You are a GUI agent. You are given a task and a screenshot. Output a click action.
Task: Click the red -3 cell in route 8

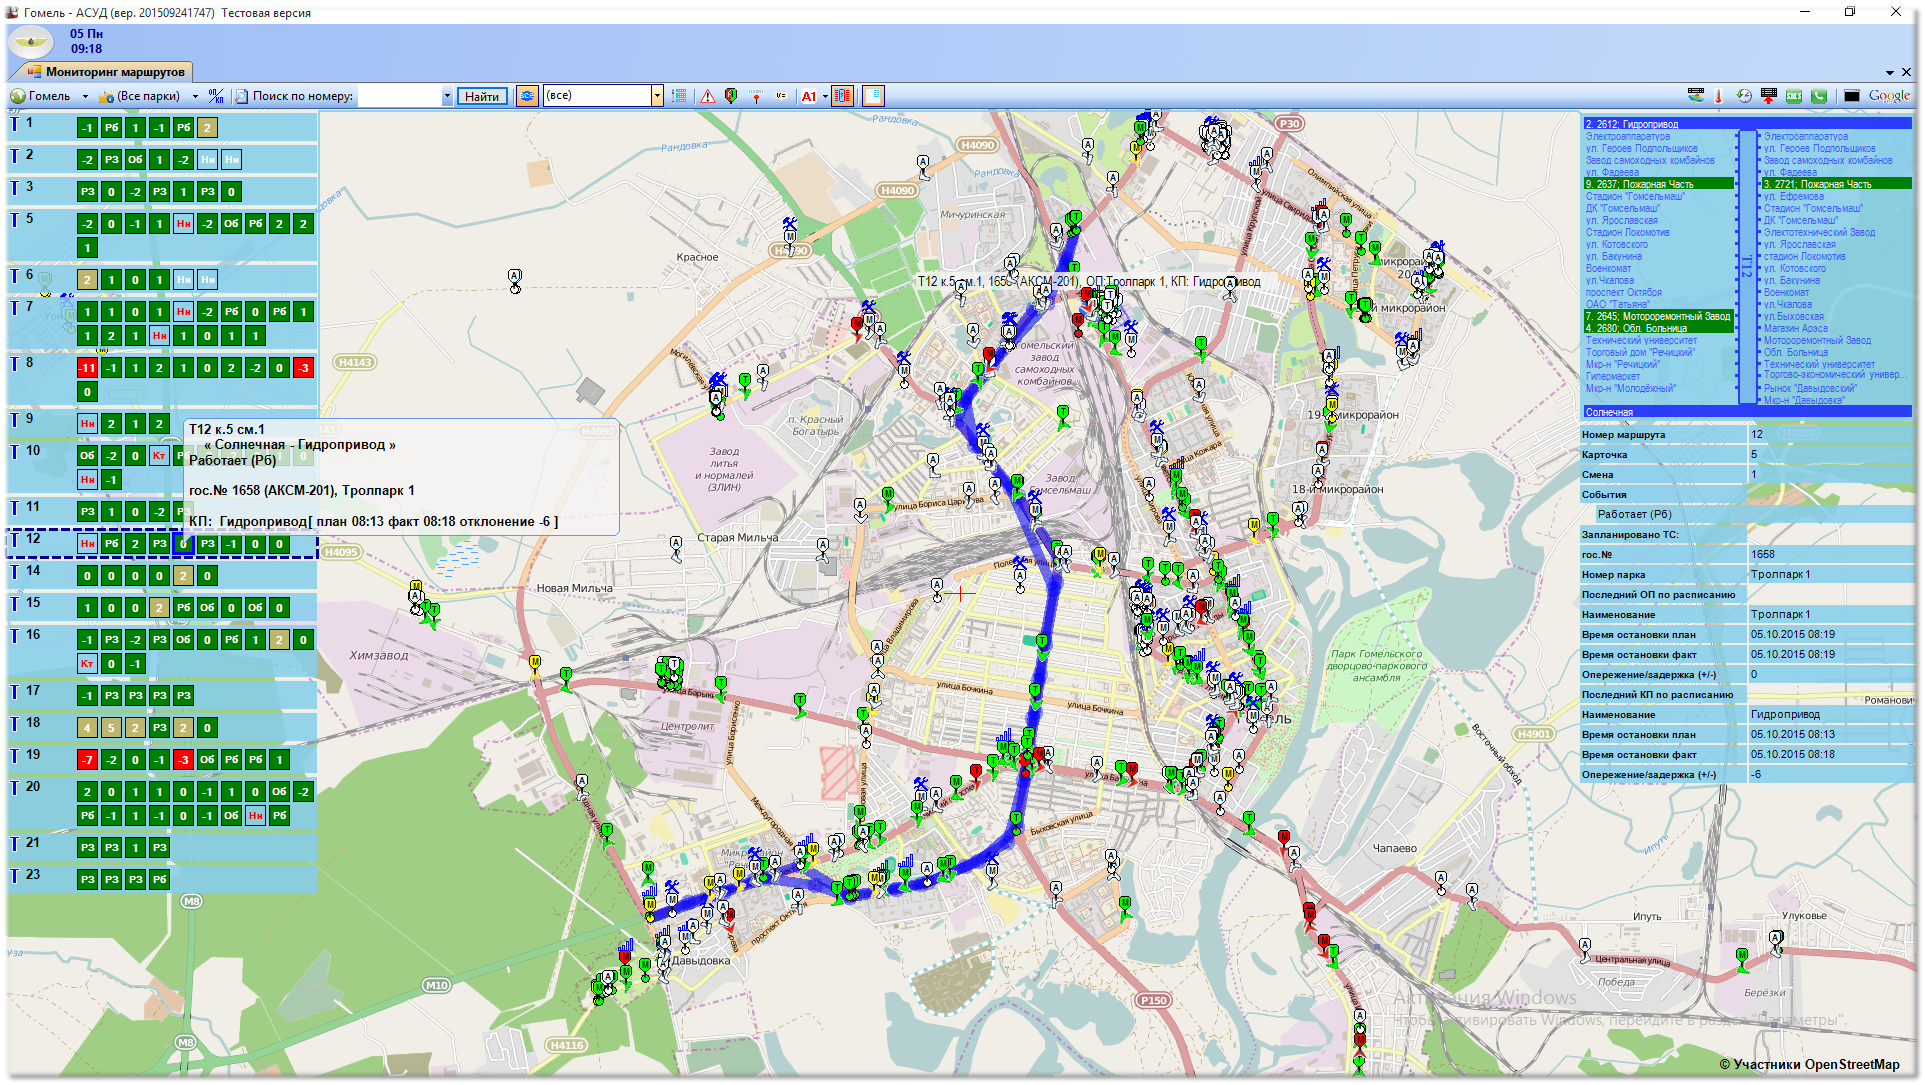click(x=303, y=368)
